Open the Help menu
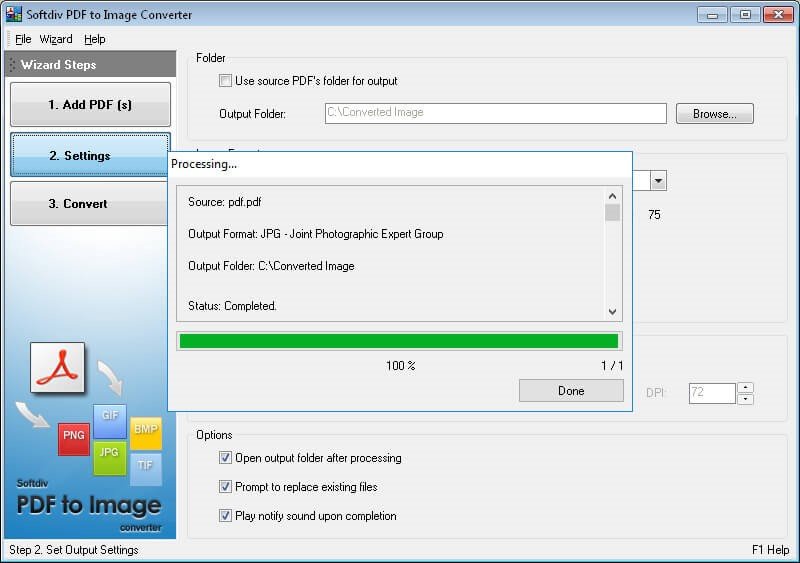This screenshot has height=563, width=800. click(x=95, y=39)
